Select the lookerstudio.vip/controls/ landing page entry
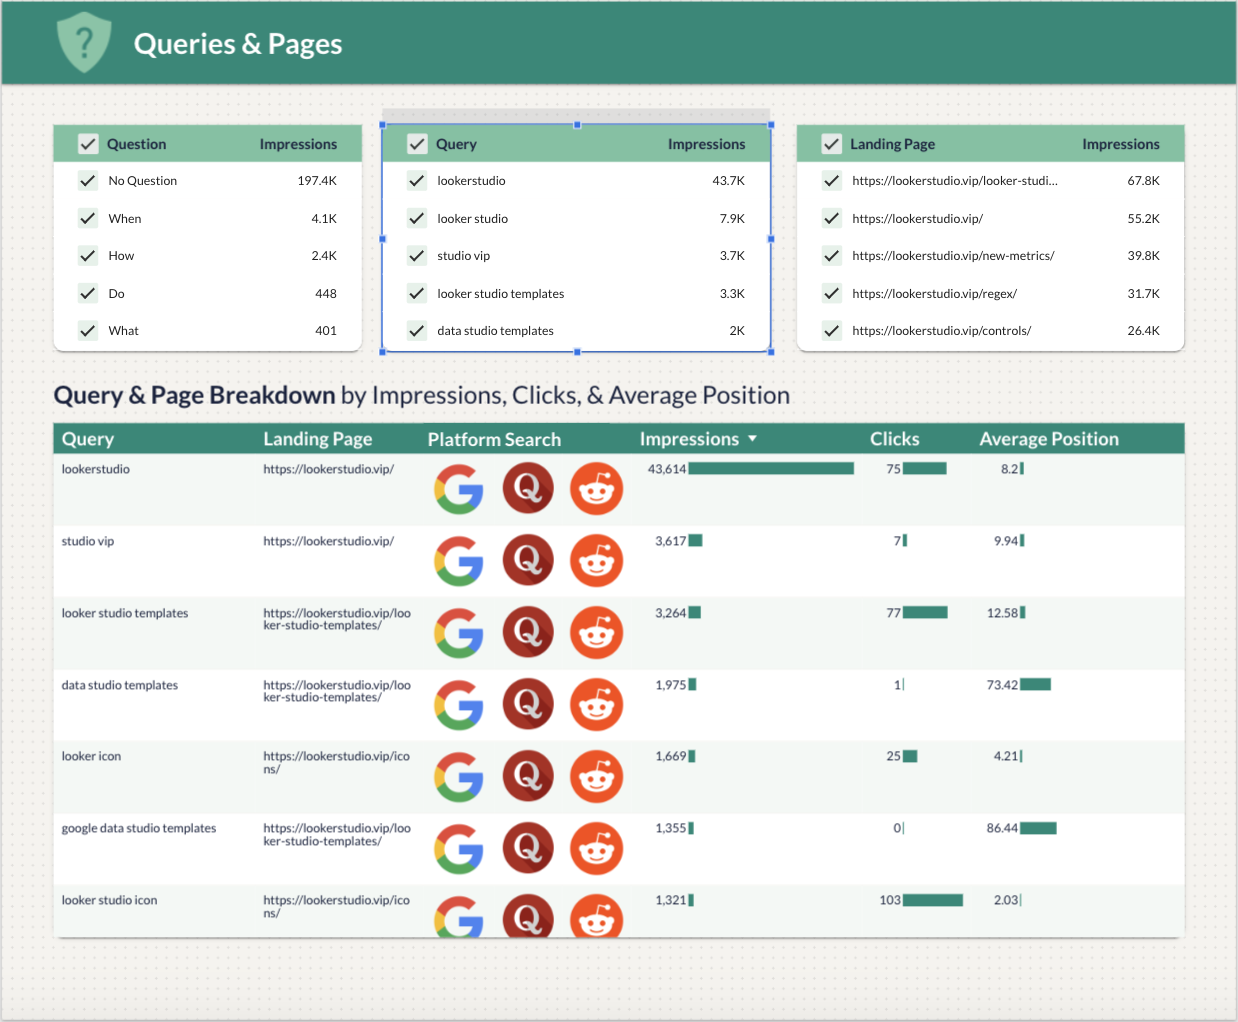Viewport: 1238px width, 1022px height. 941,331
